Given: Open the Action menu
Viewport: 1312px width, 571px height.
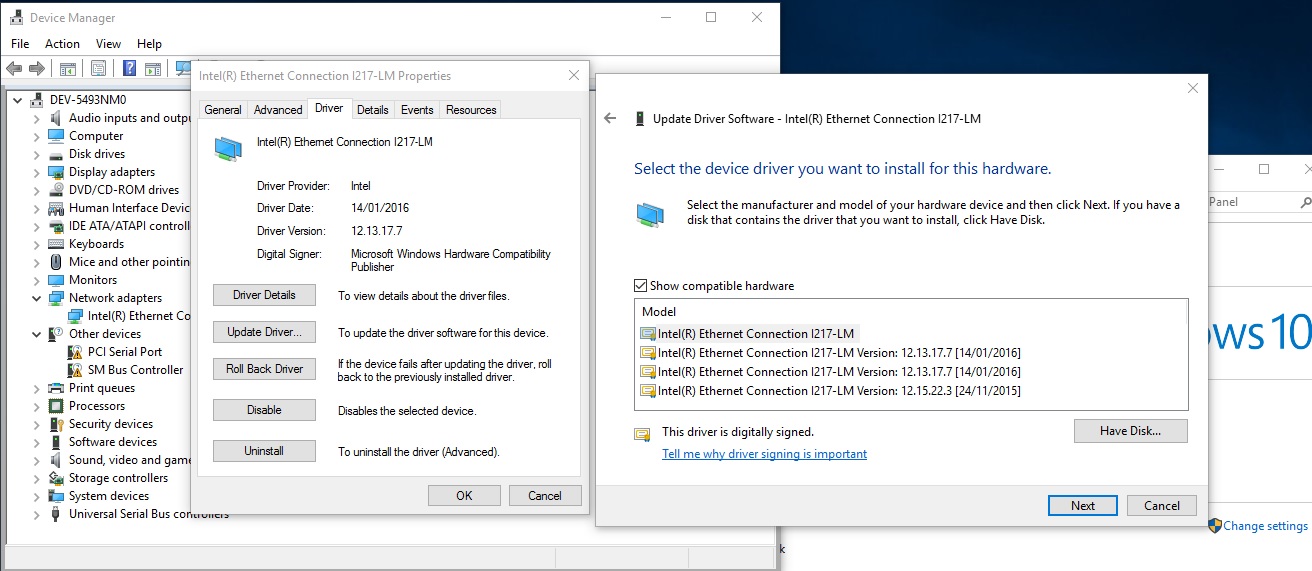Looking at the screenshot, I should 62,44.
